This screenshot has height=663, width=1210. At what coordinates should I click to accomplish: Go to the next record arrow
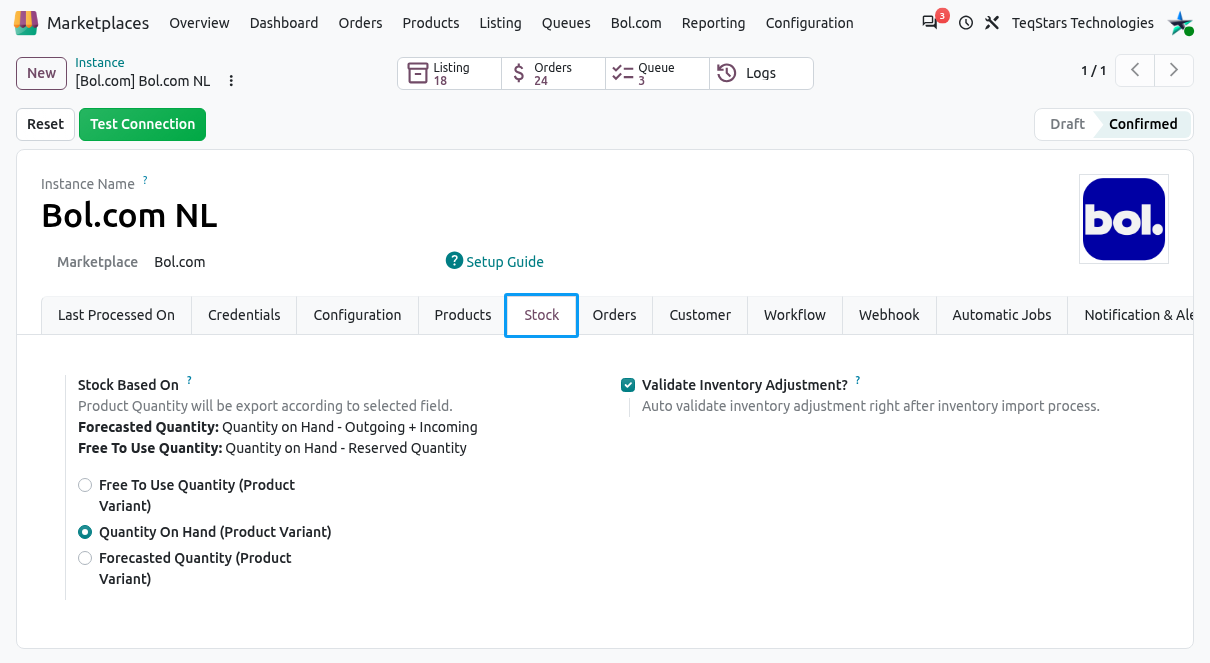pyautogui.click(x=1174, y=70)
